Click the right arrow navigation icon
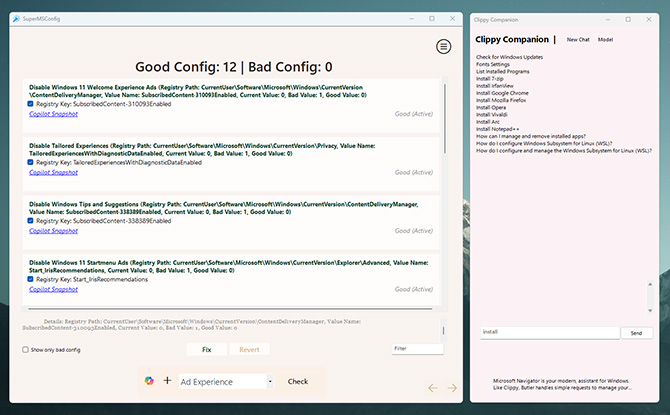Viewport: 670px width, 415px height. tap(452, 388)
